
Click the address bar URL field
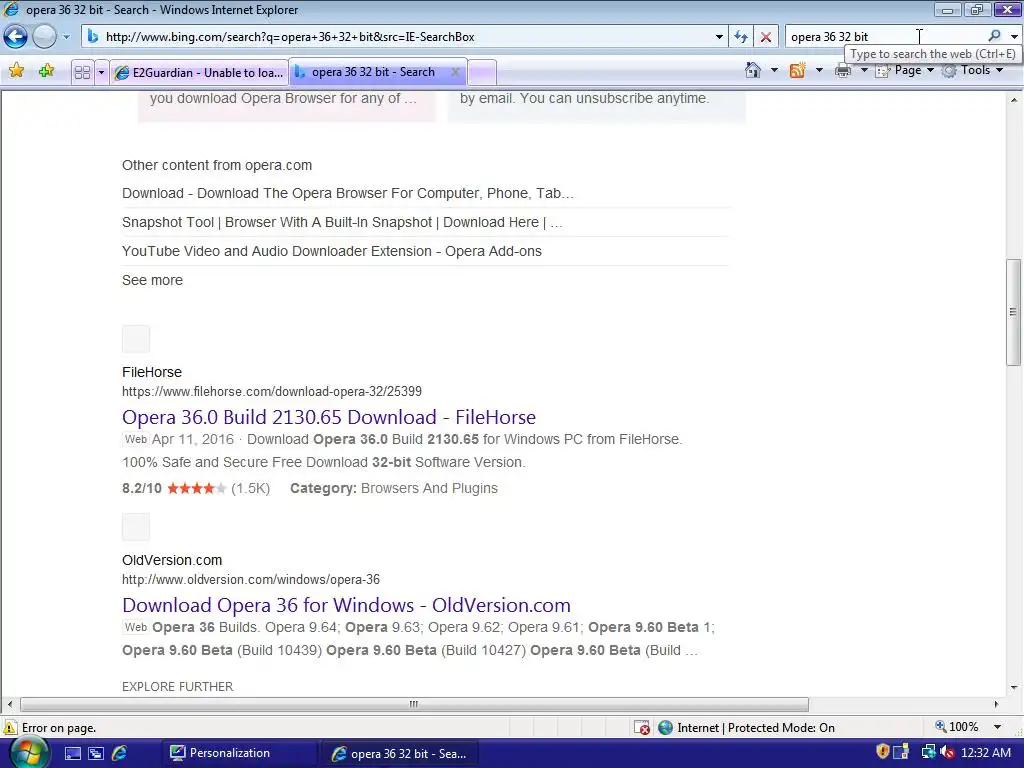(x=398, y=37)
